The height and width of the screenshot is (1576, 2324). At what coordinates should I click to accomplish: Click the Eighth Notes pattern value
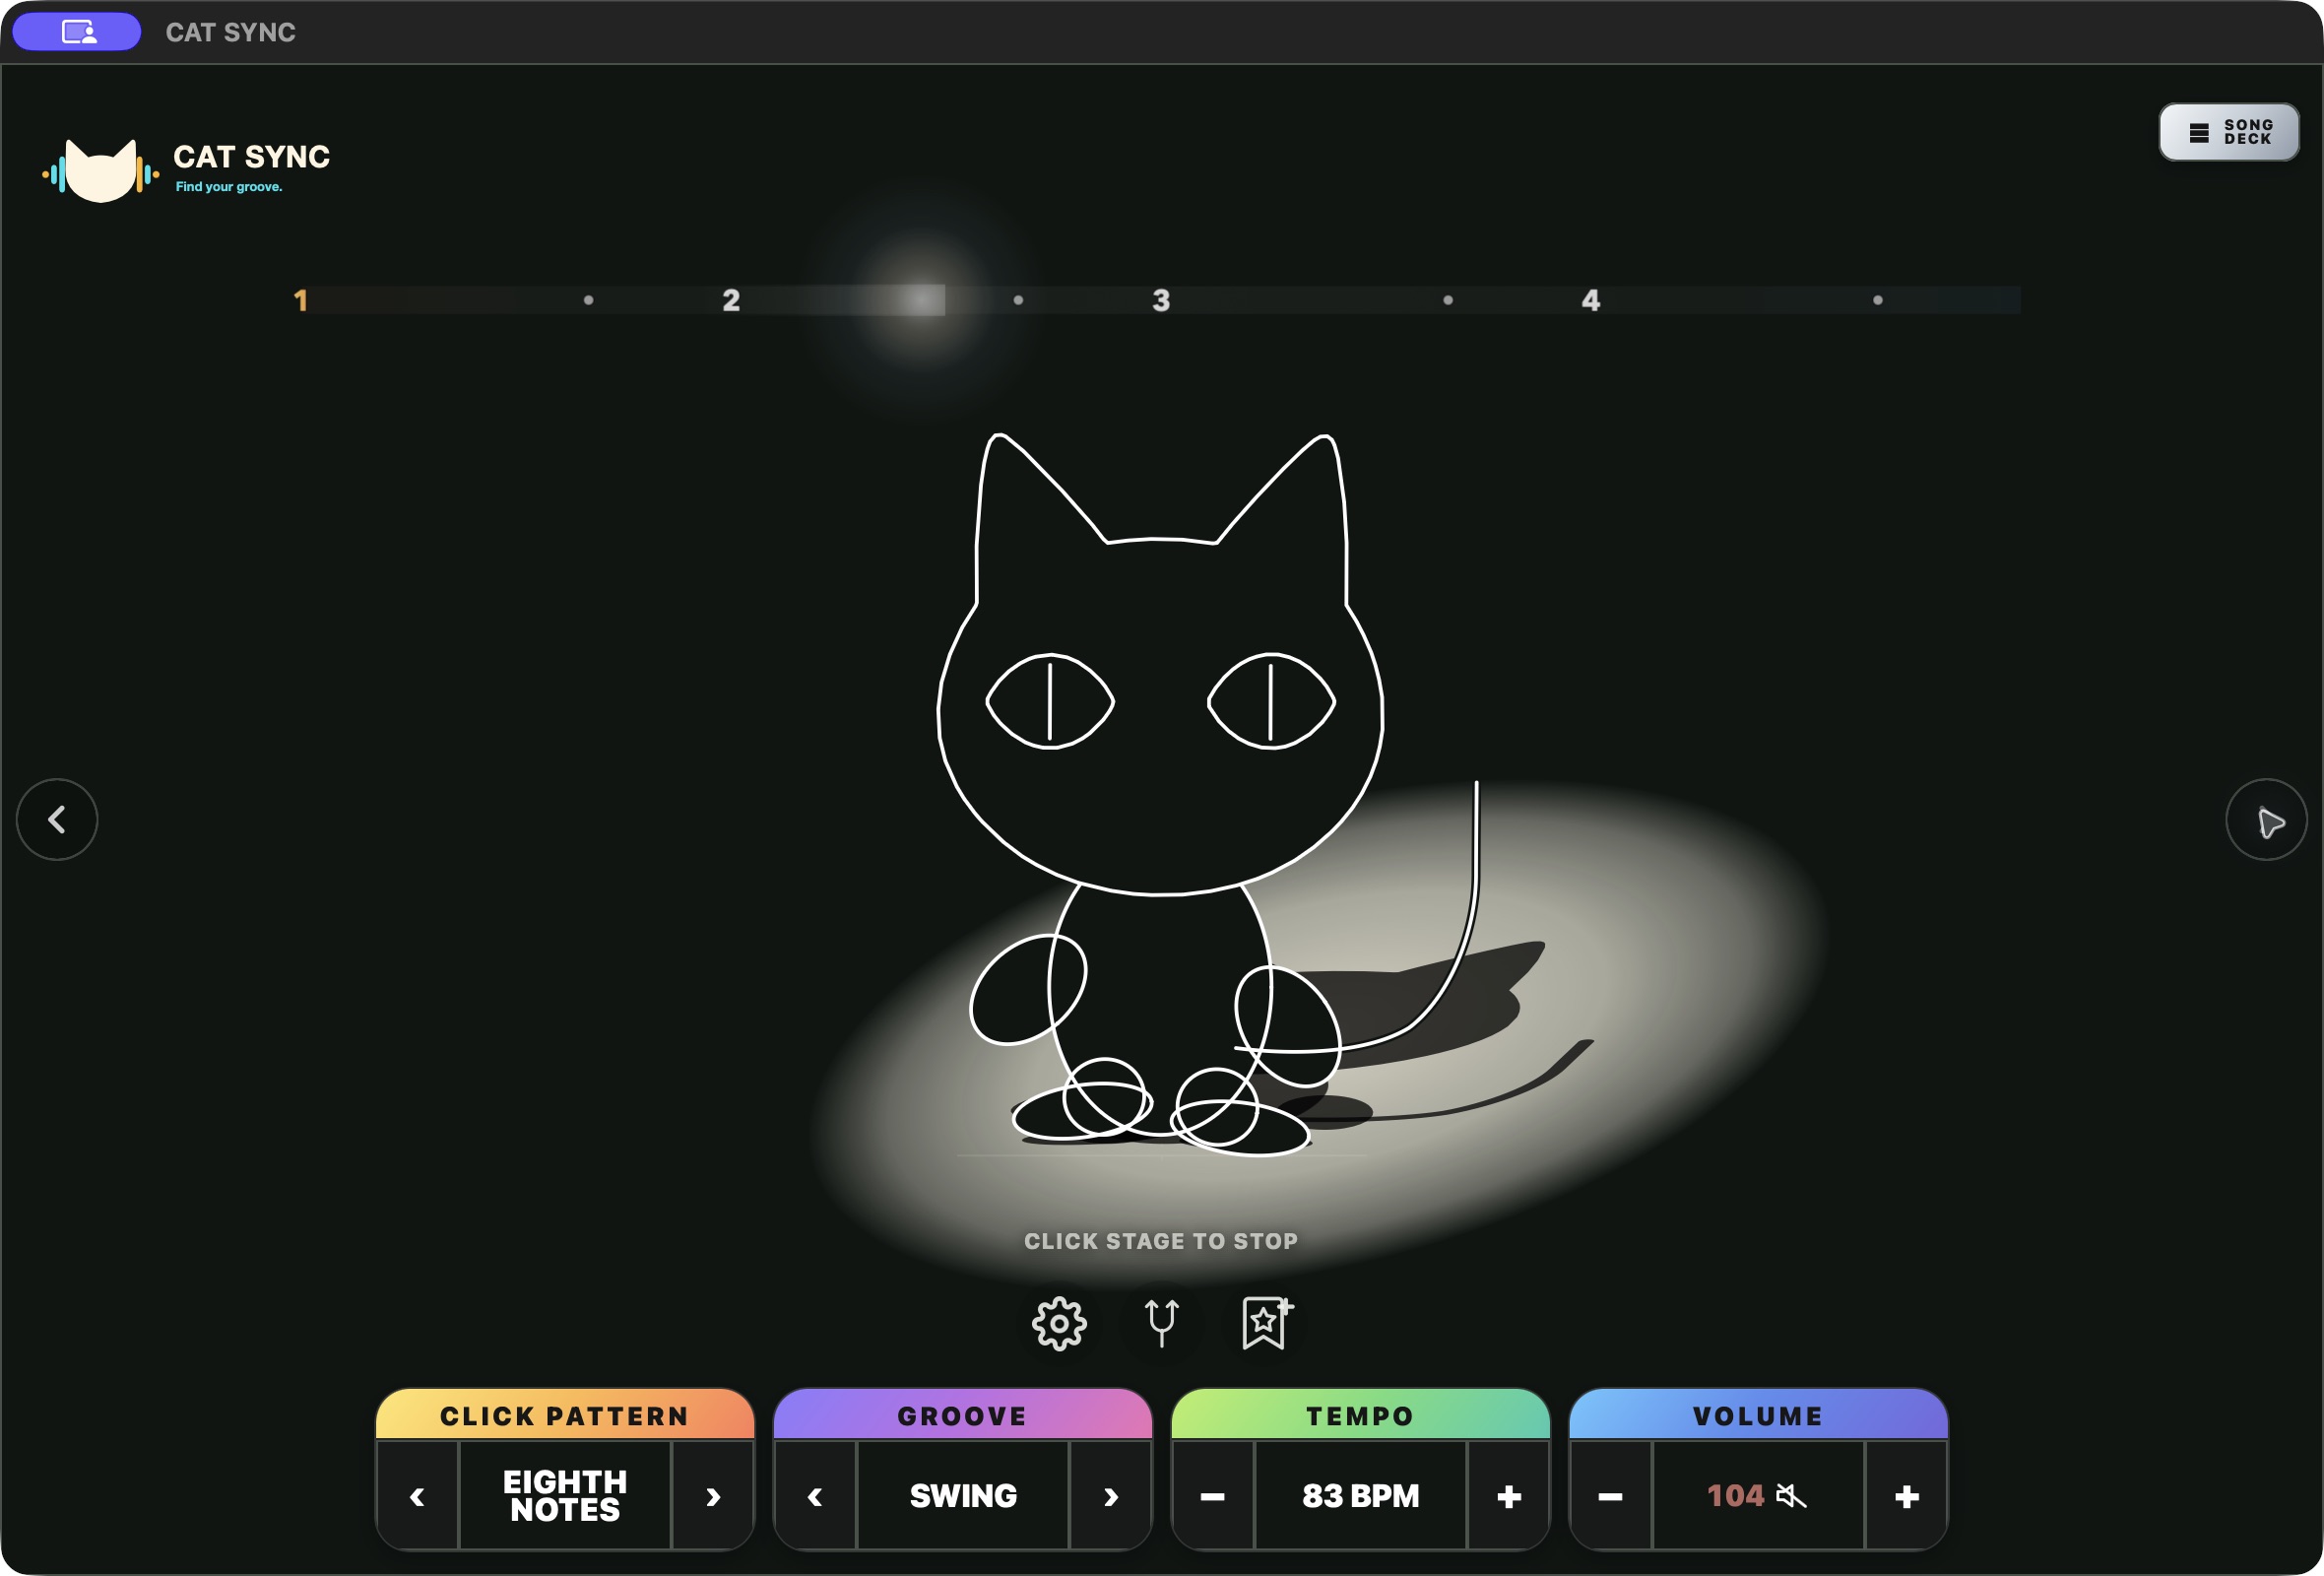coord(565,1496)
